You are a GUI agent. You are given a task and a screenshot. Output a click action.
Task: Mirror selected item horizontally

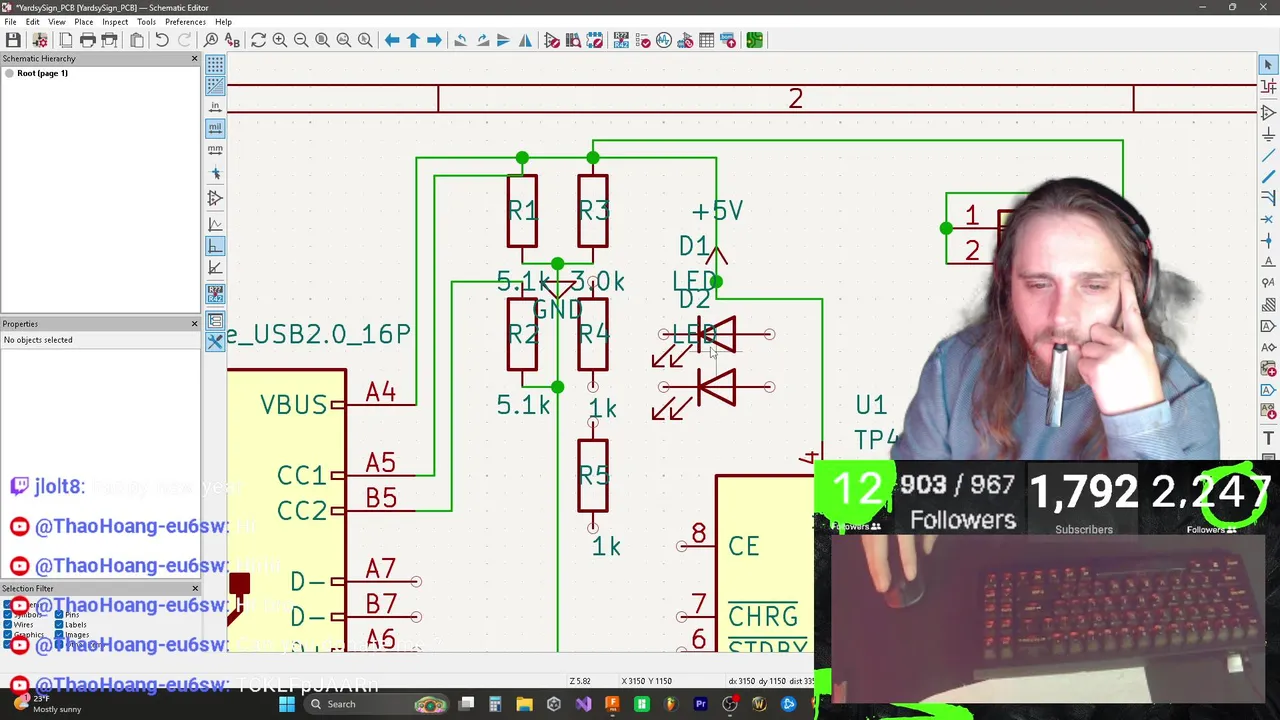point(525,40)
